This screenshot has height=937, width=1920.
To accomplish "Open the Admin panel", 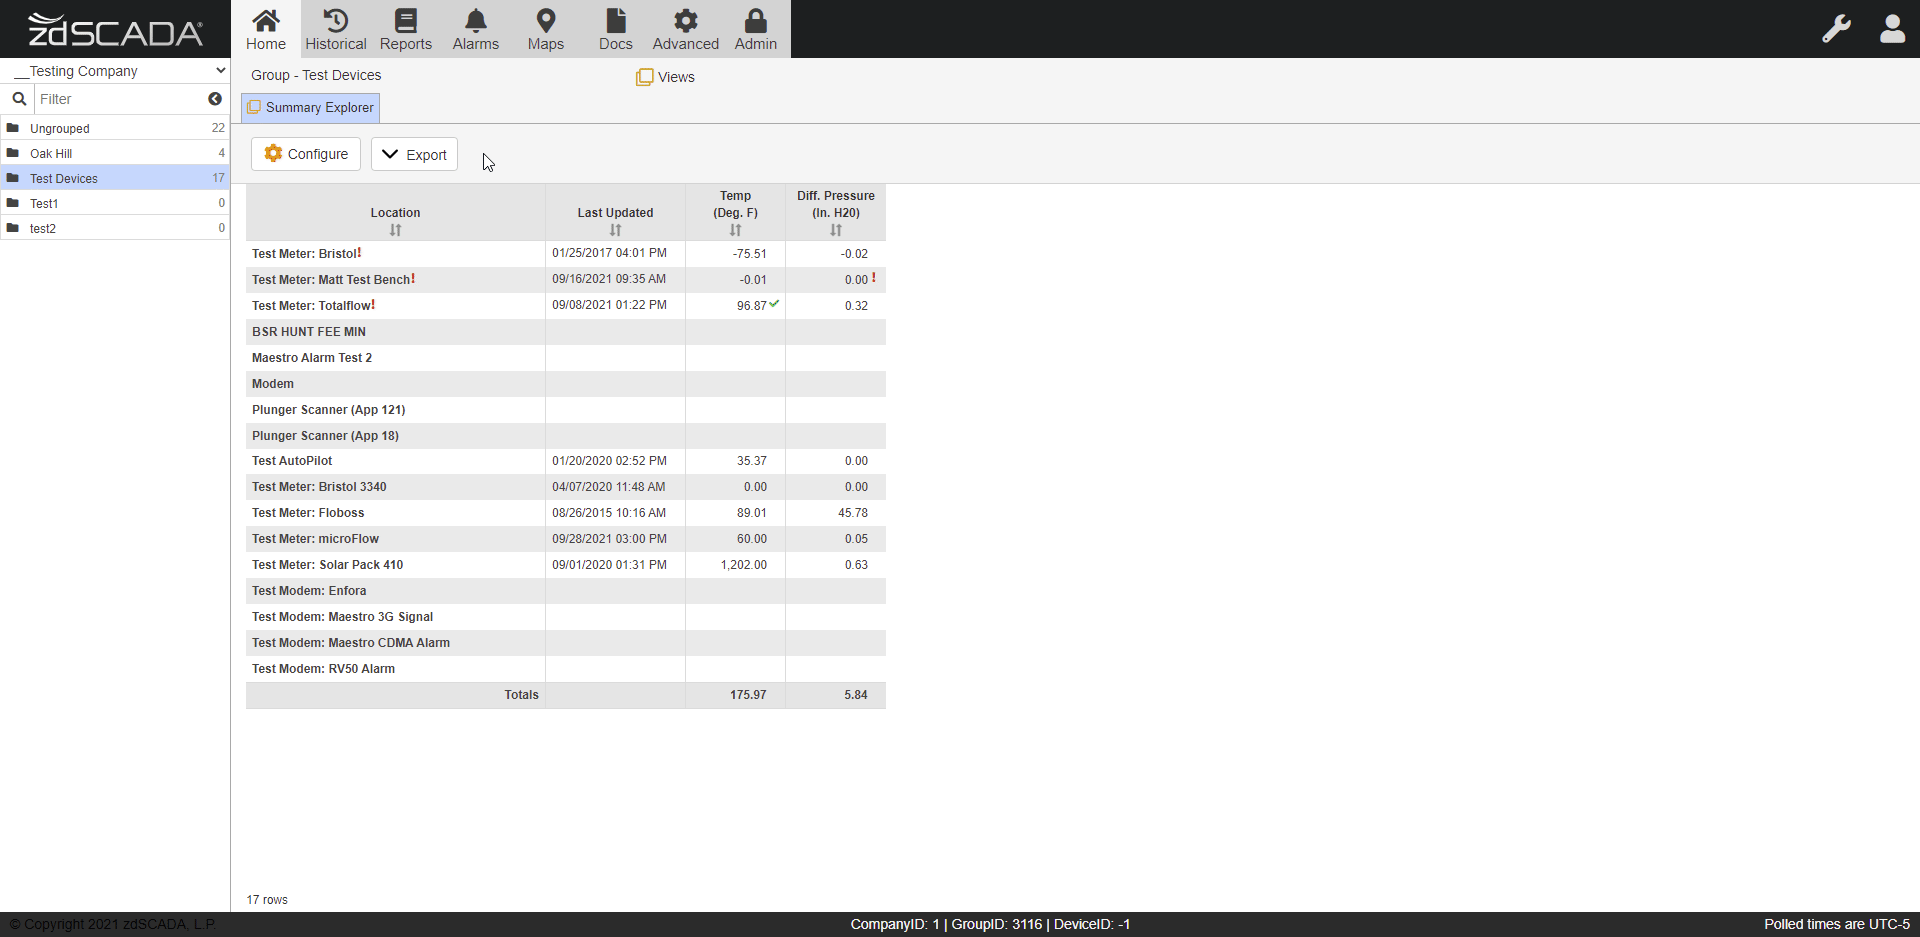I will (x=755, y=28).
